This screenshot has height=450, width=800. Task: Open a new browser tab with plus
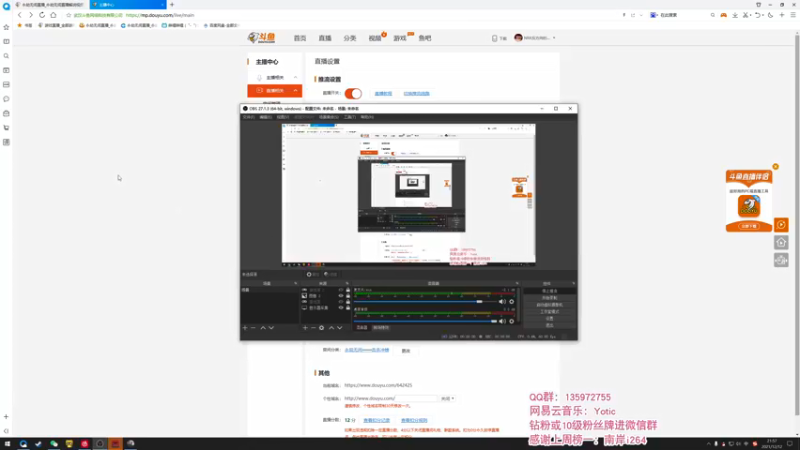(172, 5)
